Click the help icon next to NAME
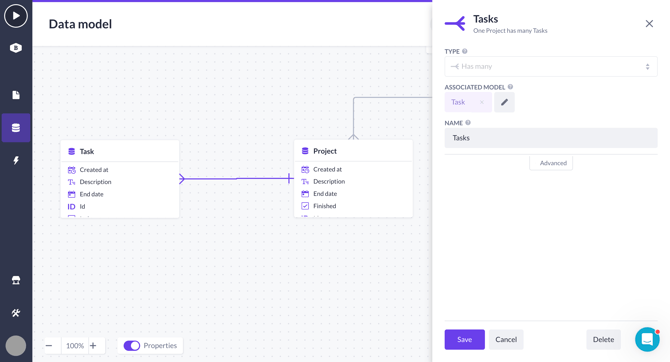This screenshot has height=362, width=670. pos(468,123)
